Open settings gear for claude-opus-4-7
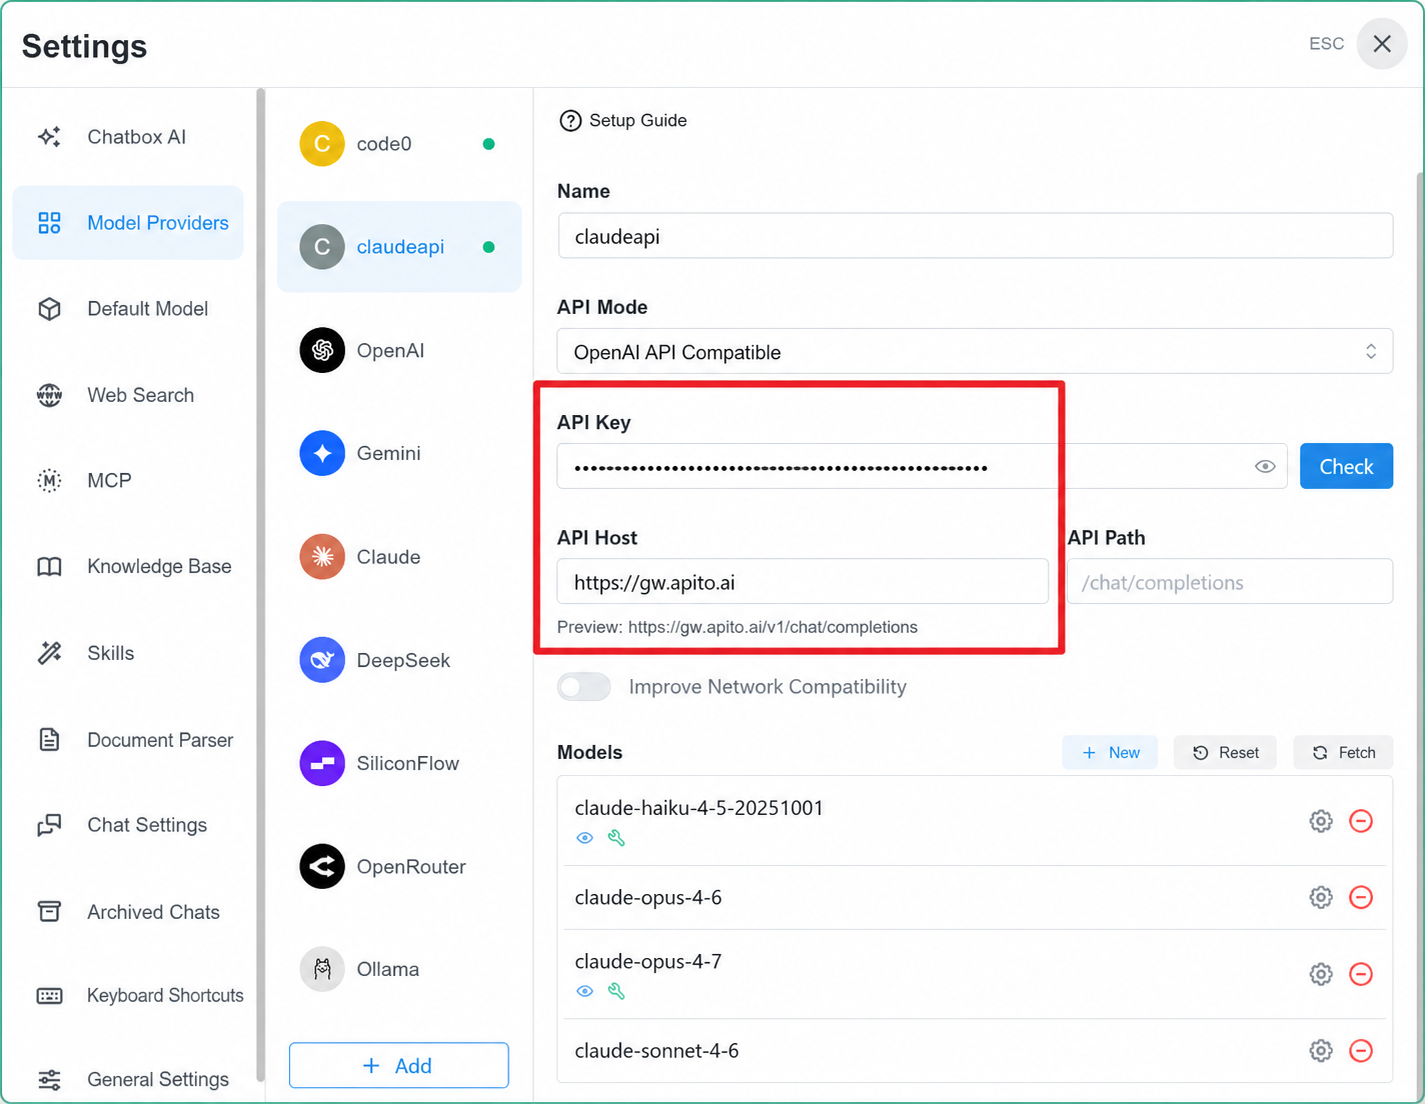The height and width of the screenshot is (1104, 1425). [1321, 974]
